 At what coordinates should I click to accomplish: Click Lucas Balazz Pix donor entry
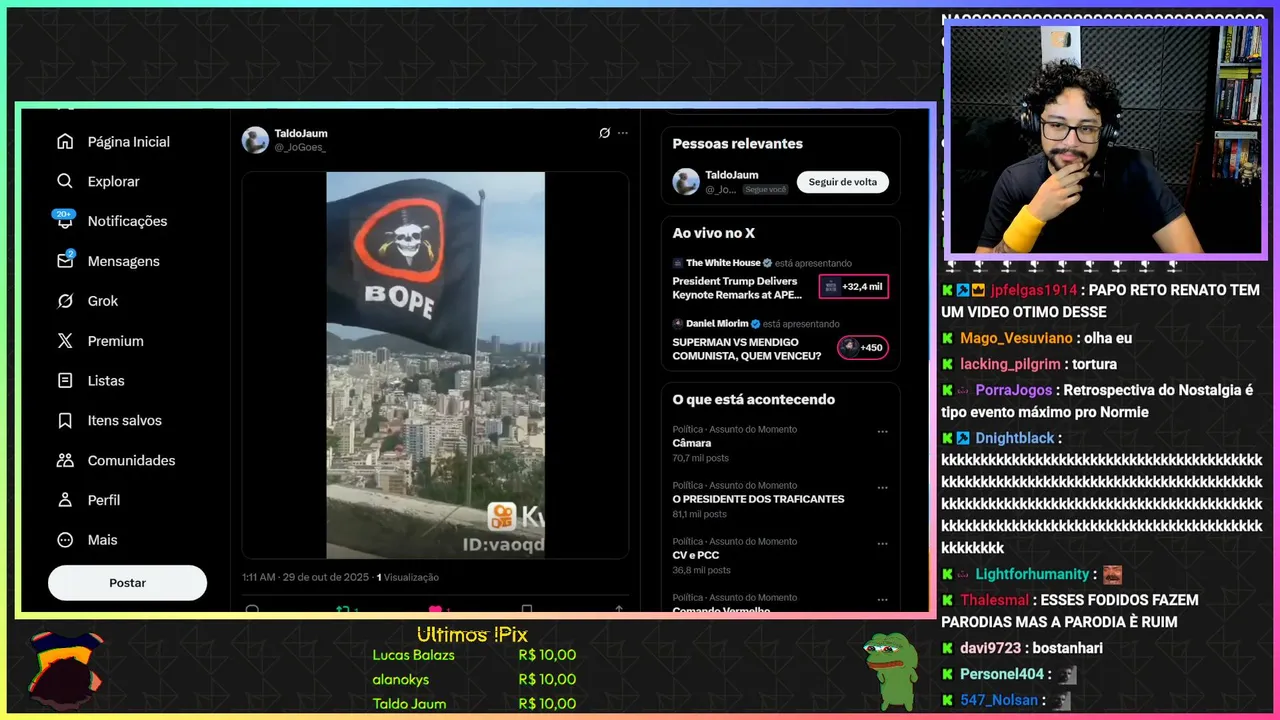coord(474,655)
